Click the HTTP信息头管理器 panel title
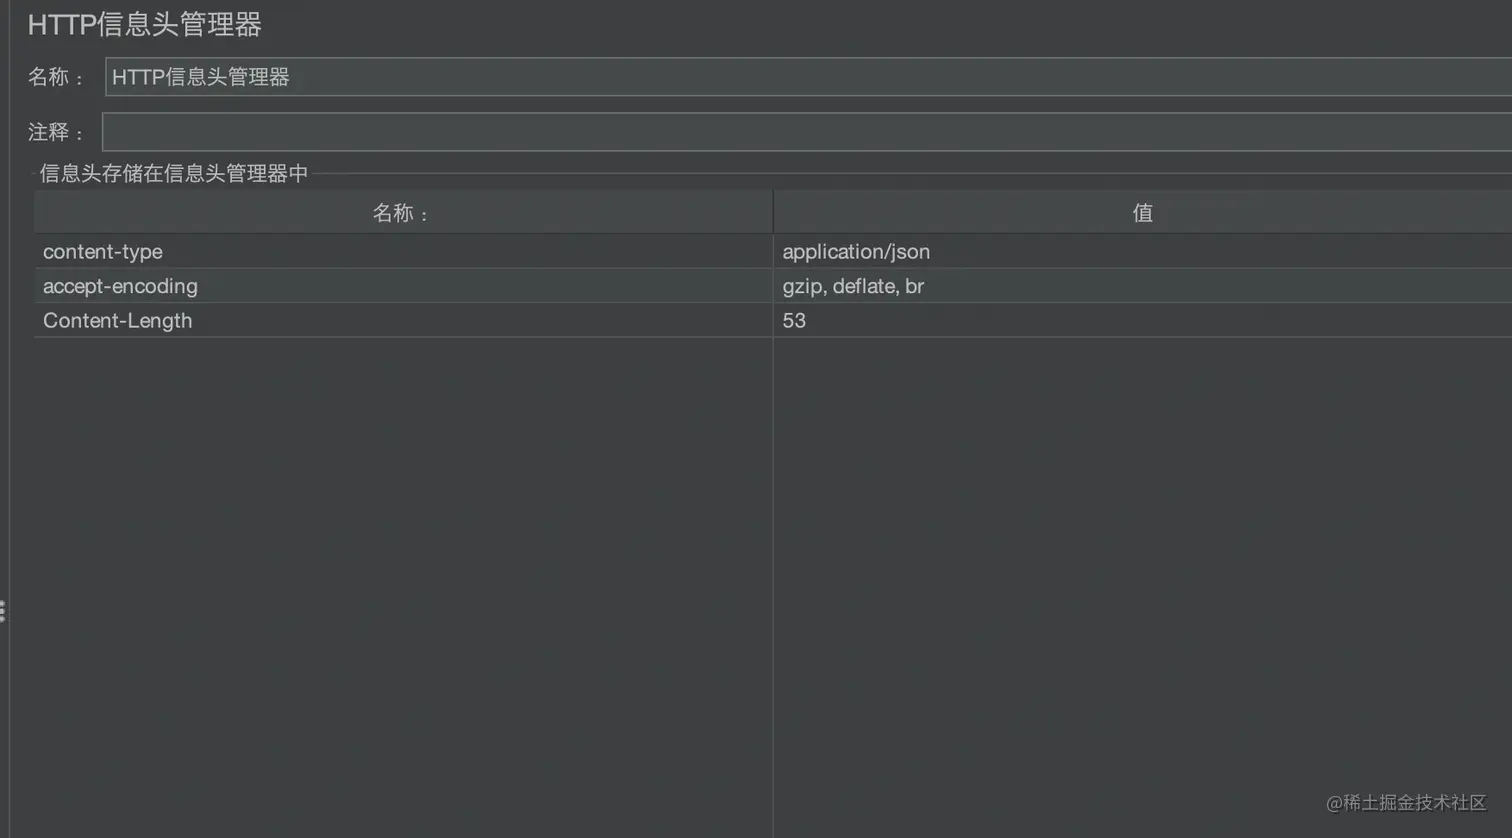This screenshot has width=1512, height=838. click(145, 25)
